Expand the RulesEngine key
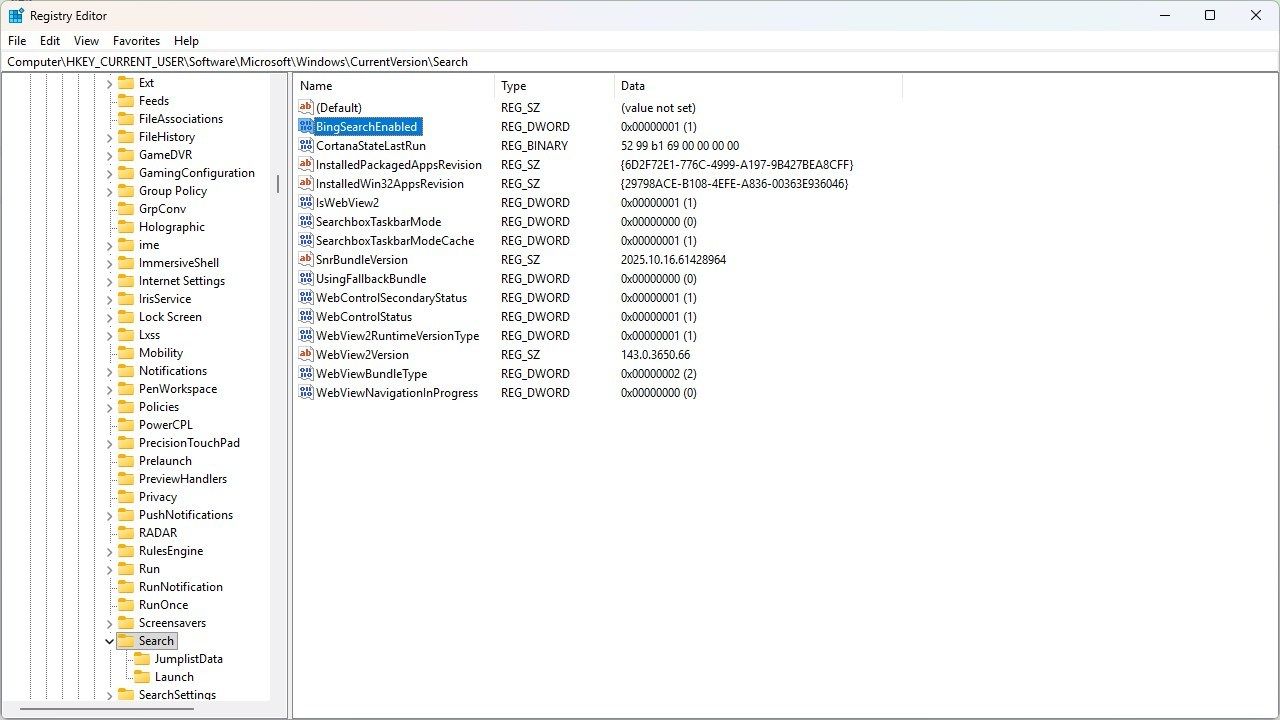The width and height of the screenshot is (1280, 720). coord(109,551)
